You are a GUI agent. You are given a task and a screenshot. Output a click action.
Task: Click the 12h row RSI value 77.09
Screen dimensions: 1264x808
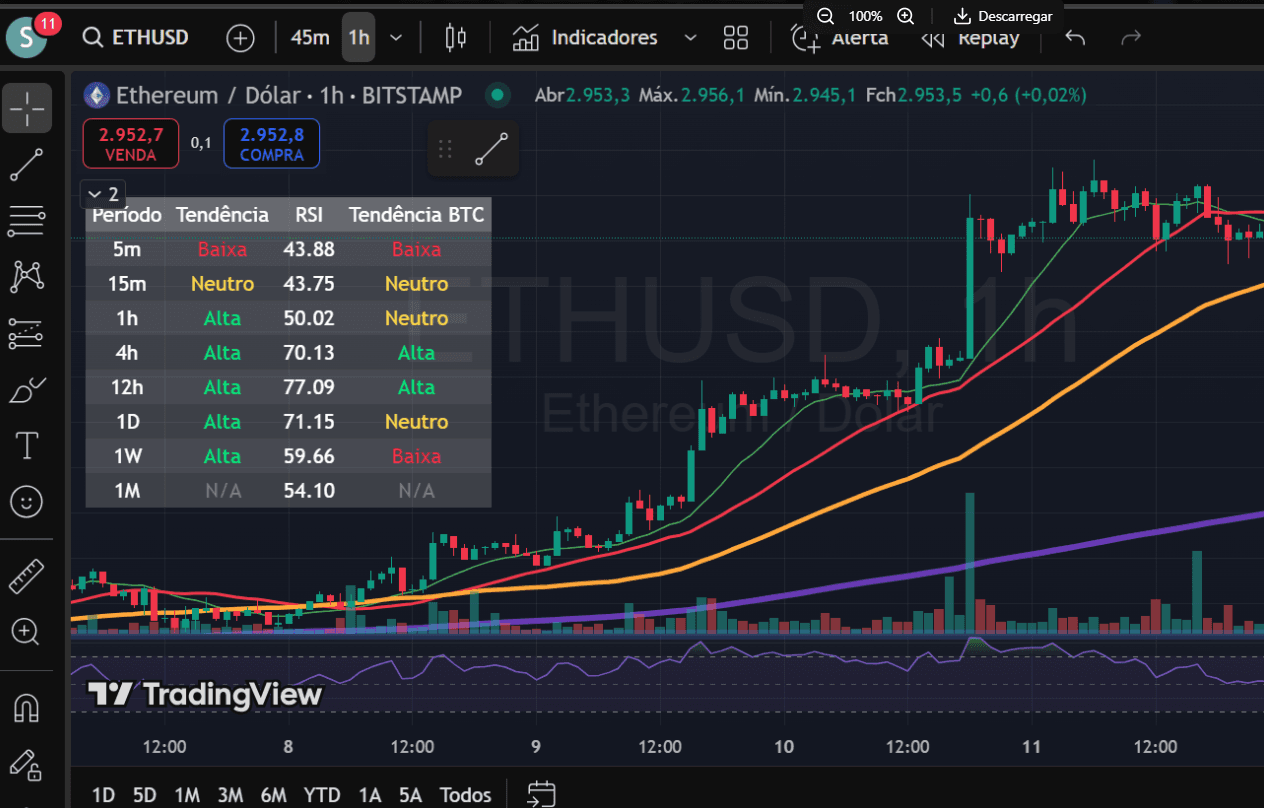309,387
